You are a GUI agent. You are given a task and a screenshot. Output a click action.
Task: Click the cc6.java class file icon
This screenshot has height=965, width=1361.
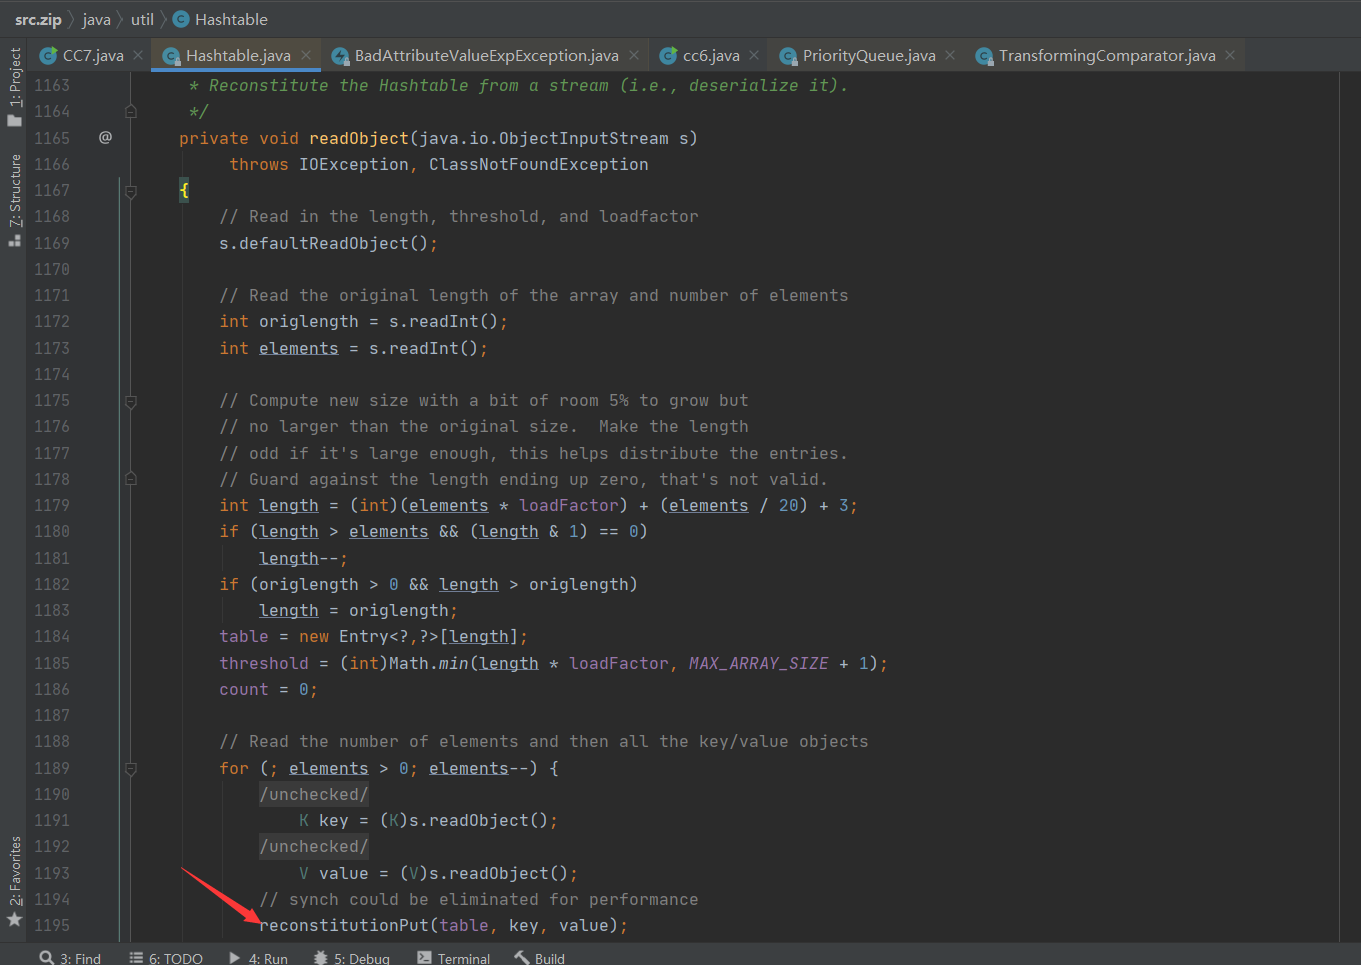click(668, 56)
